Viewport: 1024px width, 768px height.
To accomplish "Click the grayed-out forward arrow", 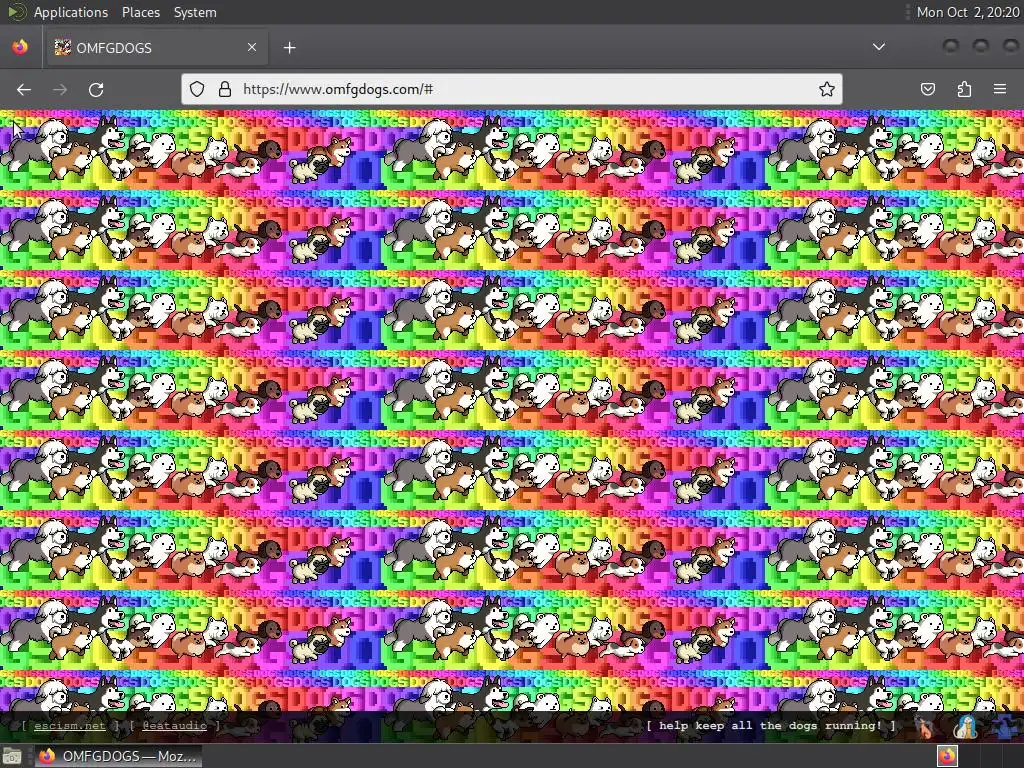I will [60, 89].
